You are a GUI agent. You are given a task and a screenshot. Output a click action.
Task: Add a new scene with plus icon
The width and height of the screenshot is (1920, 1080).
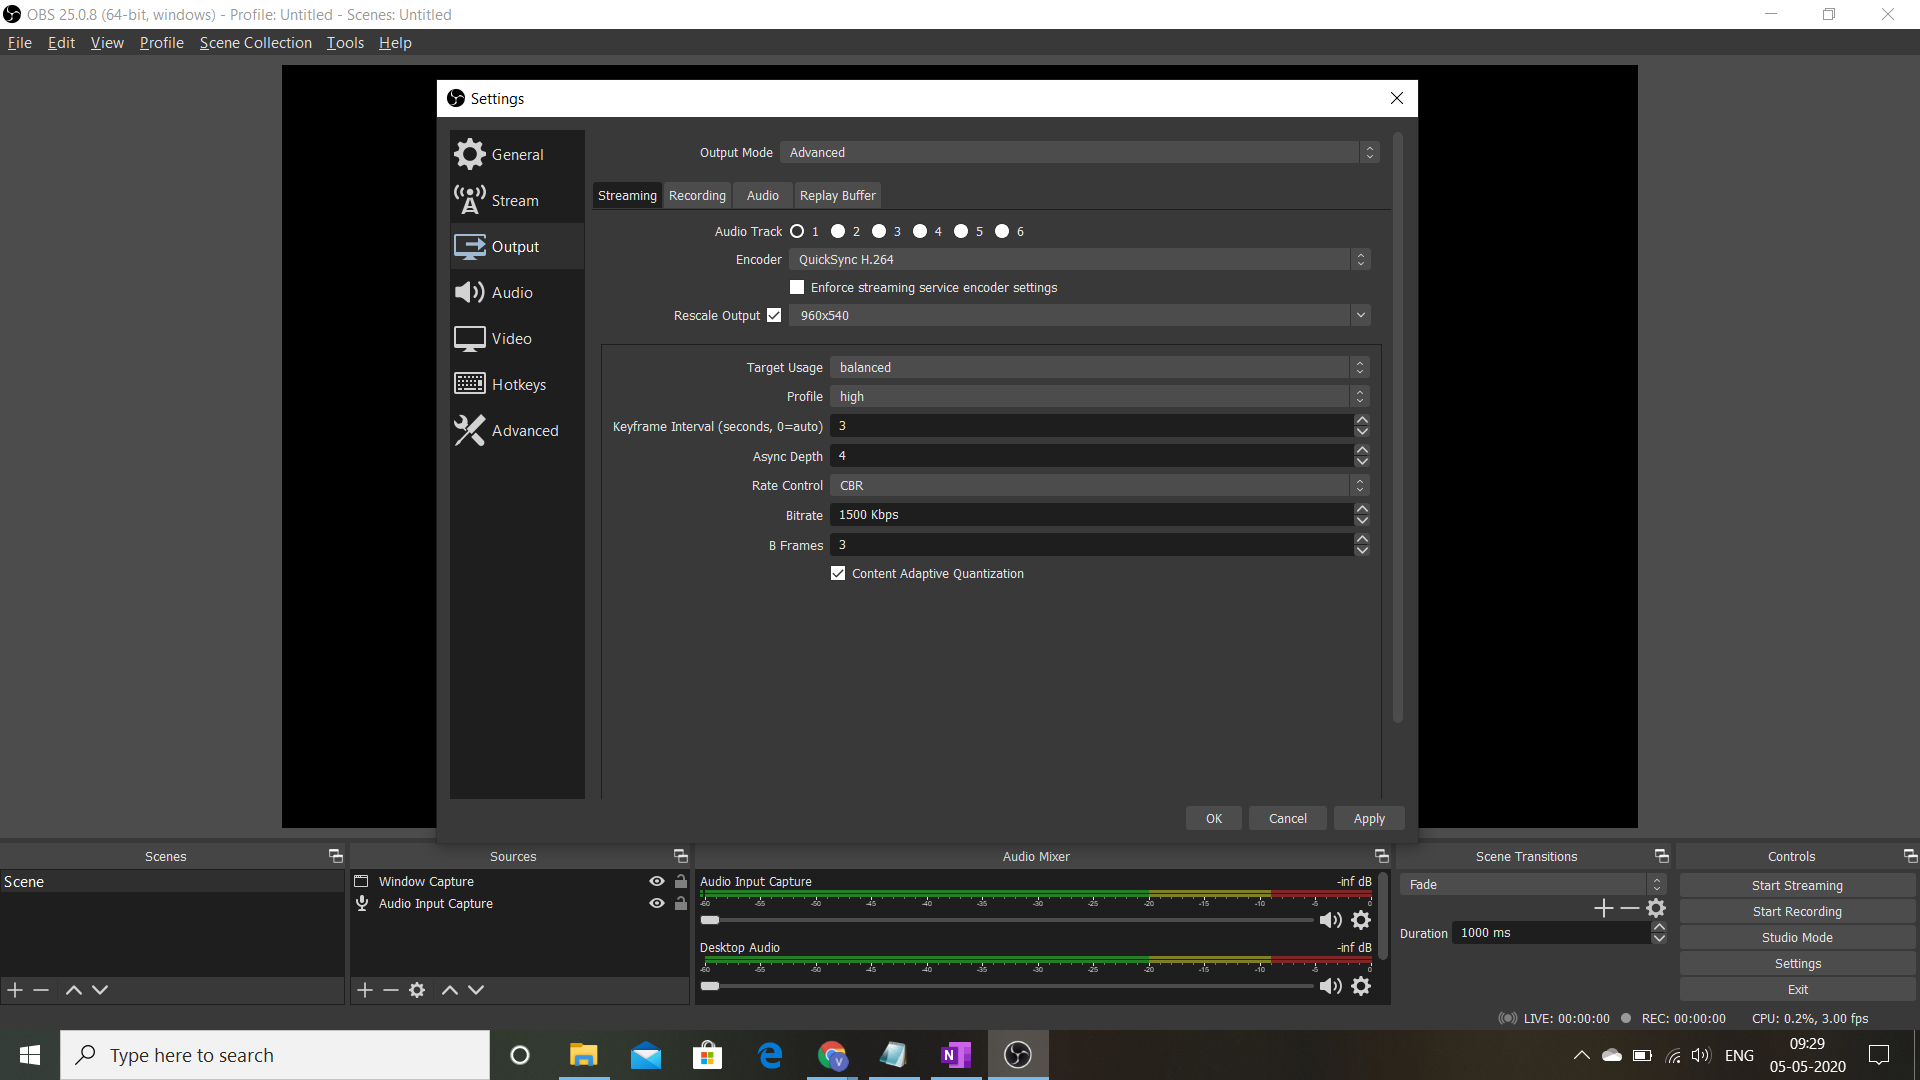(15, 990)
